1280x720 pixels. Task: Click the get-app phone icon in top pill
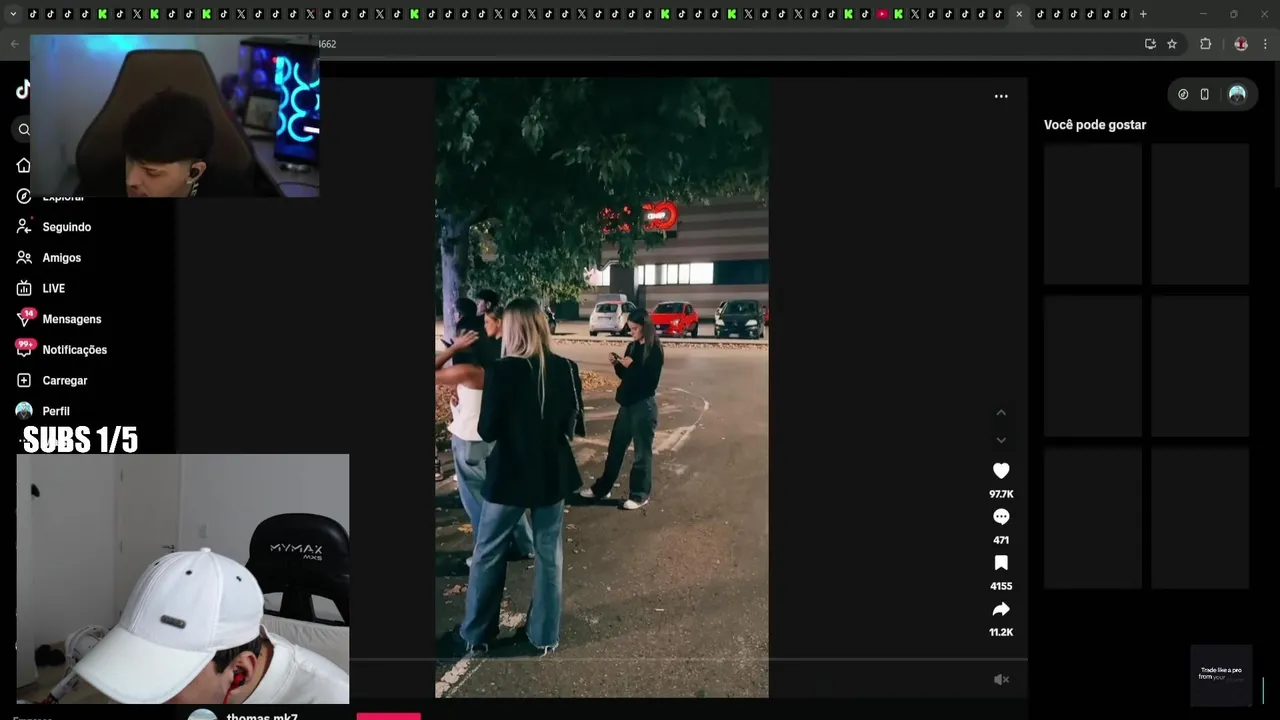click(x=1205, y=94)
